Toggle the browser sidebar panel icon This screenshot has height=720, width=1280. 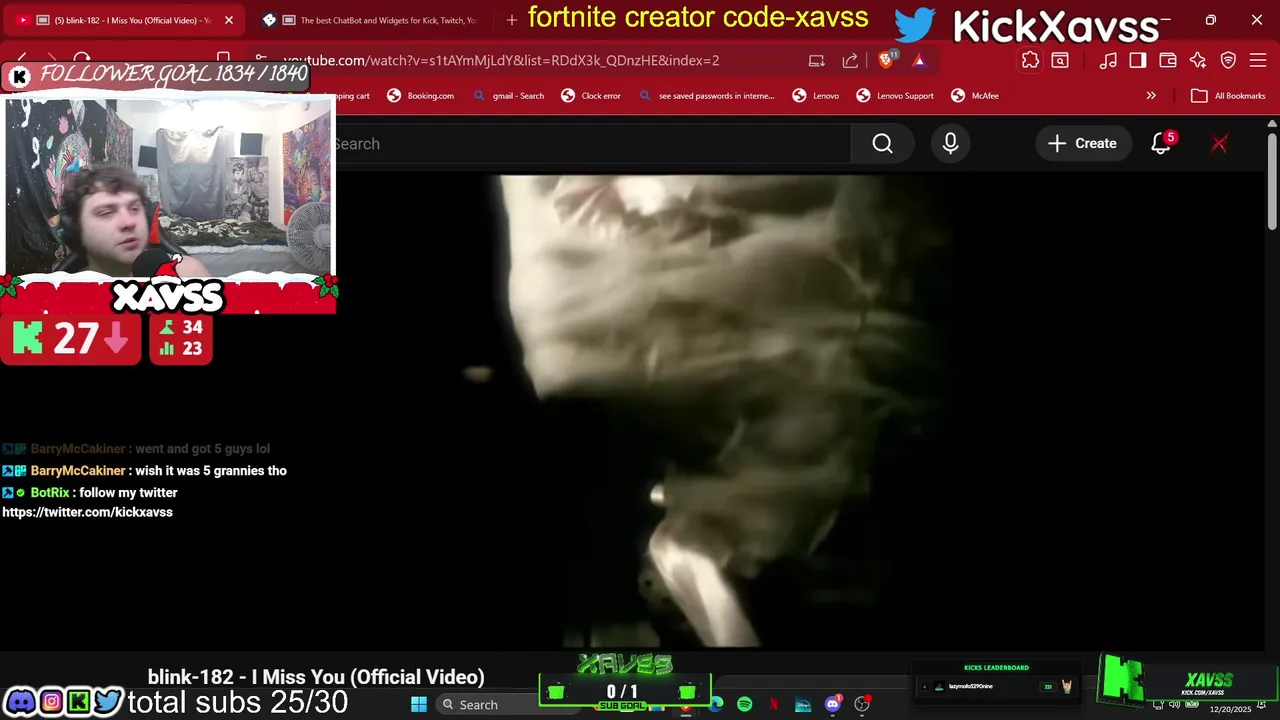[1138, 60]
